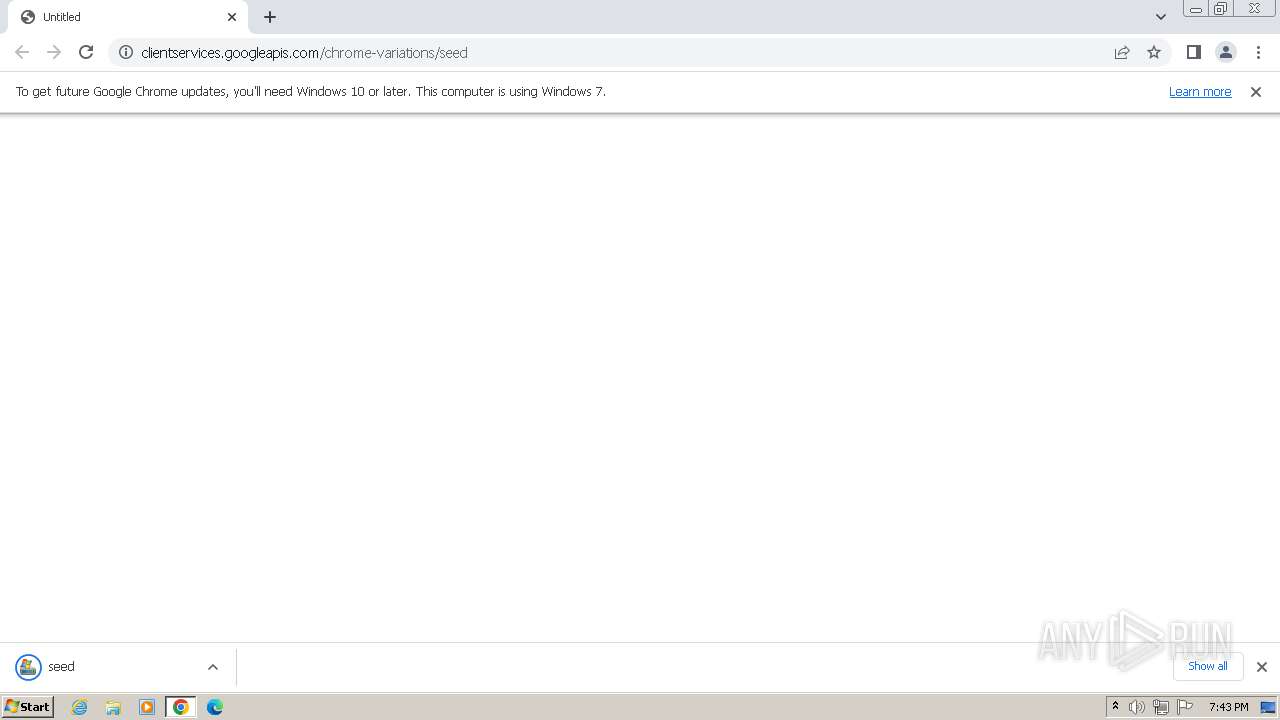This screenshot has width=1280, height=720.
Task: Expand the tab search dropdown
Action: (1161, 17)
